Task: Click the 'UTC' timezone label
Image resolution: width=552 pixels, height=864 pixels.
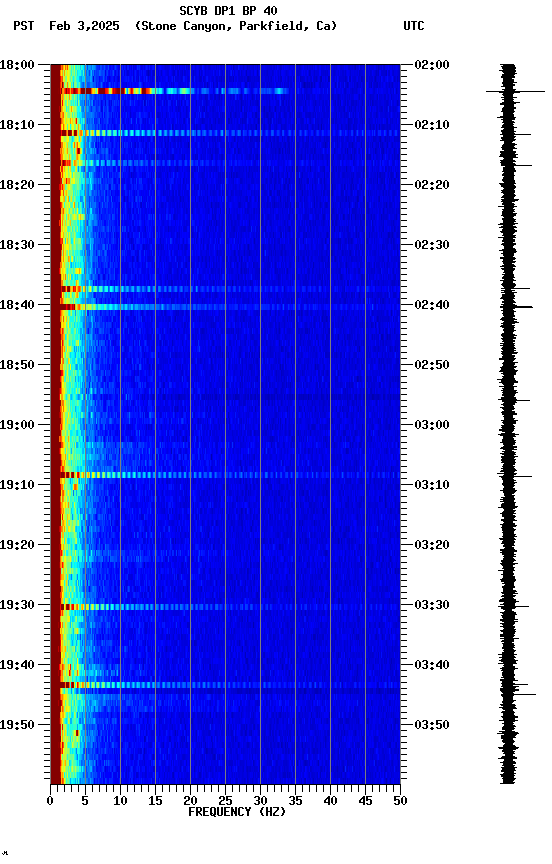Action: (x=414, y=26)
